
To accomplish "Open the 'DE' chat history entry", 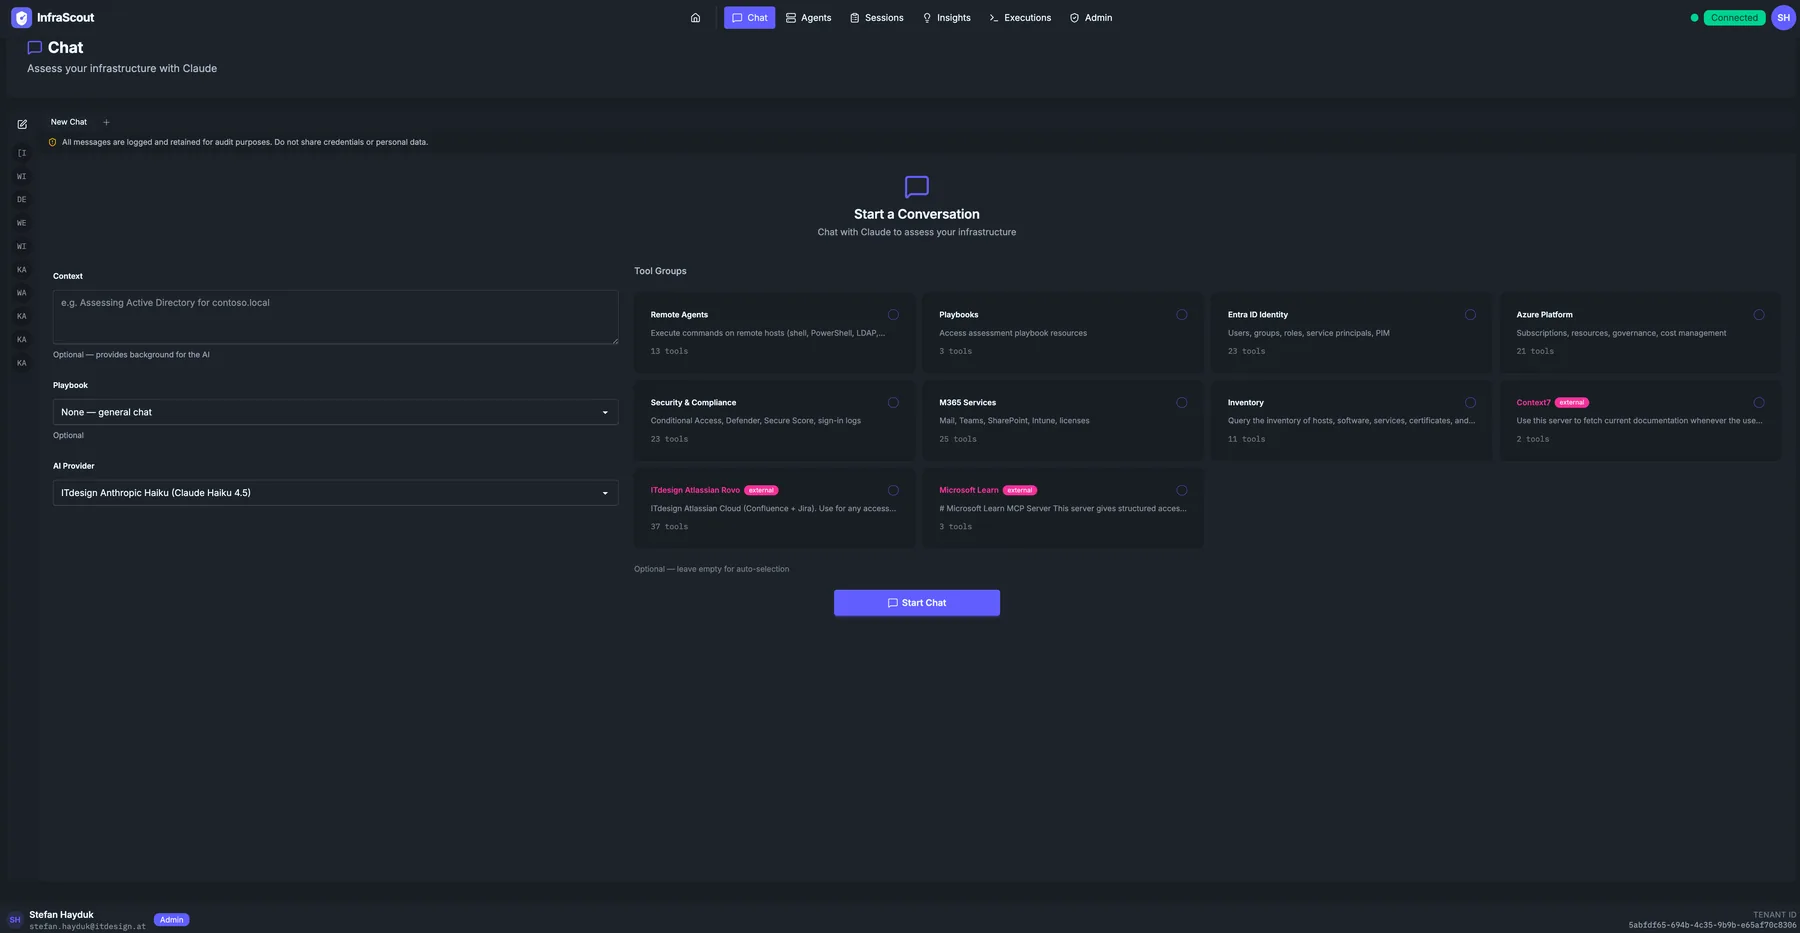I will (22, 200).
